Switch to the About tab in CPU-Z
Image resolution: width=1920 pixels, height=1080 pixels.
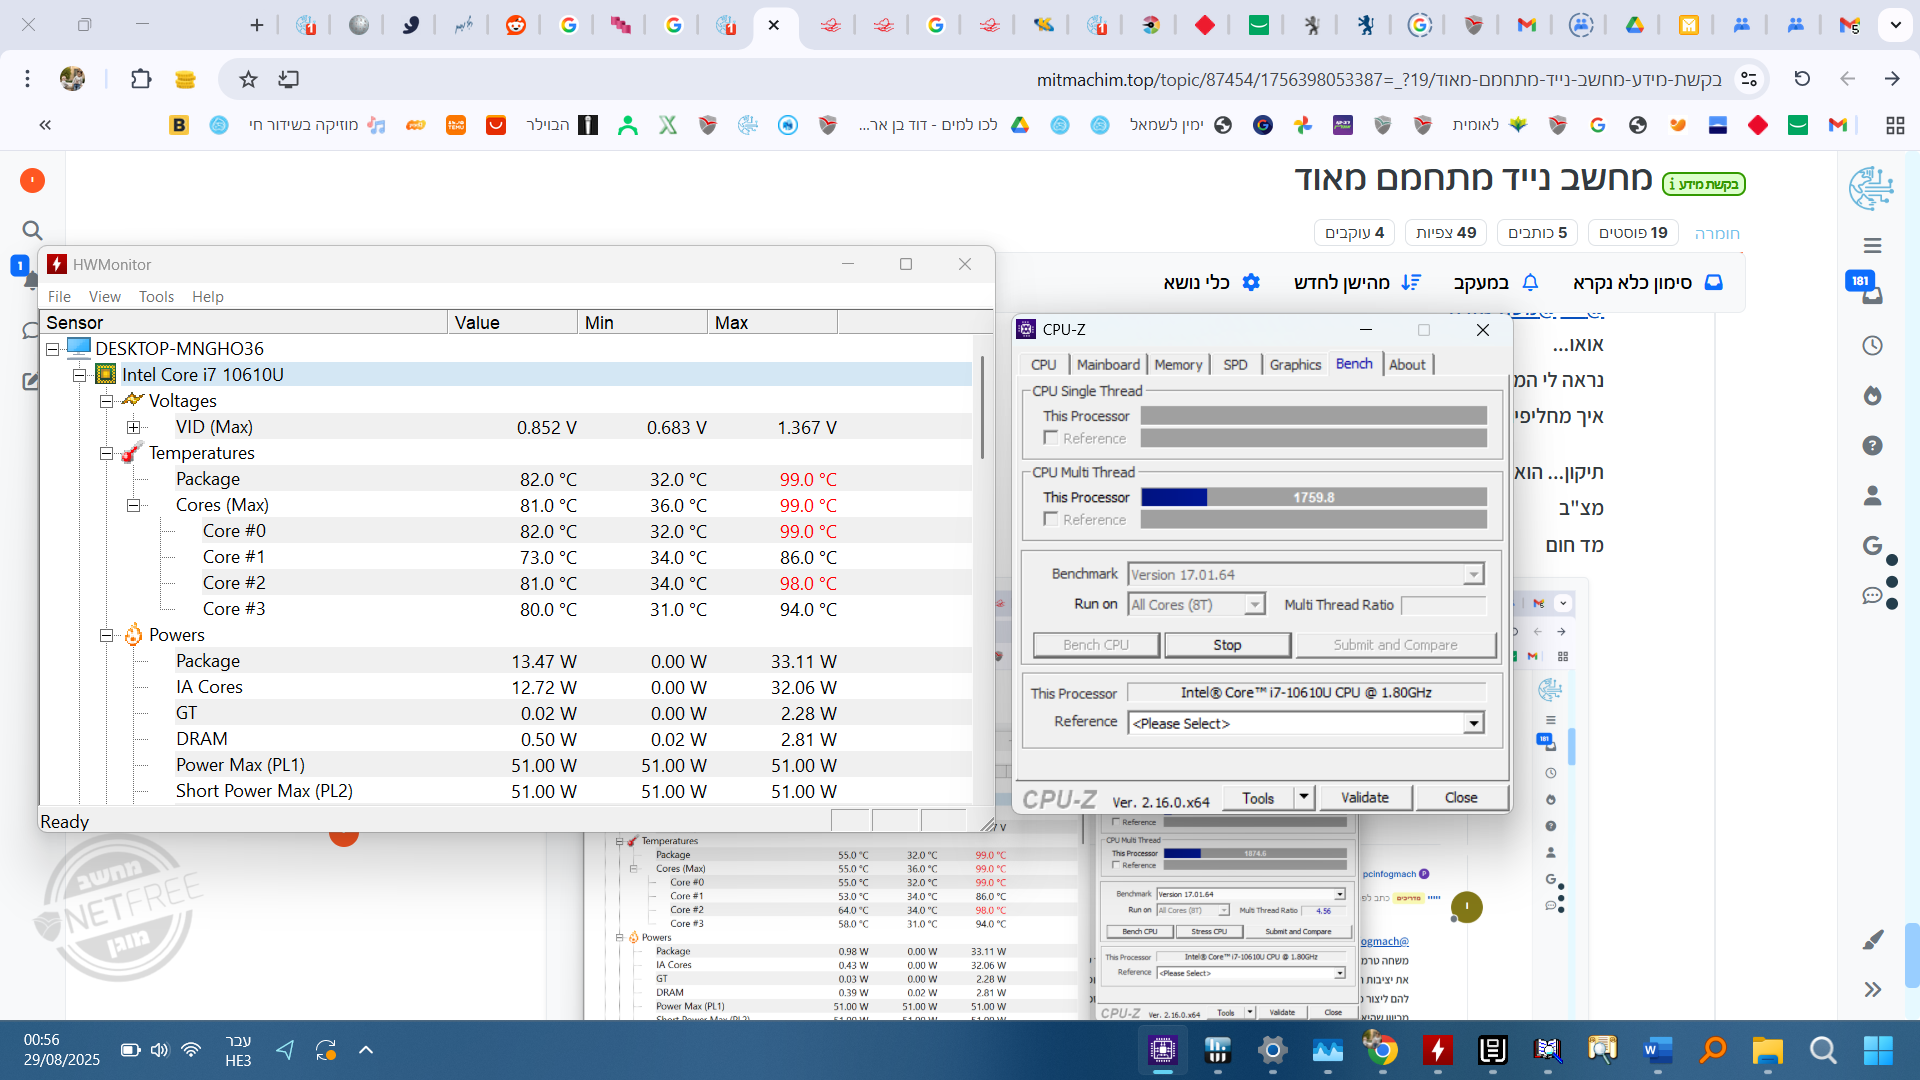(x=1407, y=365)
